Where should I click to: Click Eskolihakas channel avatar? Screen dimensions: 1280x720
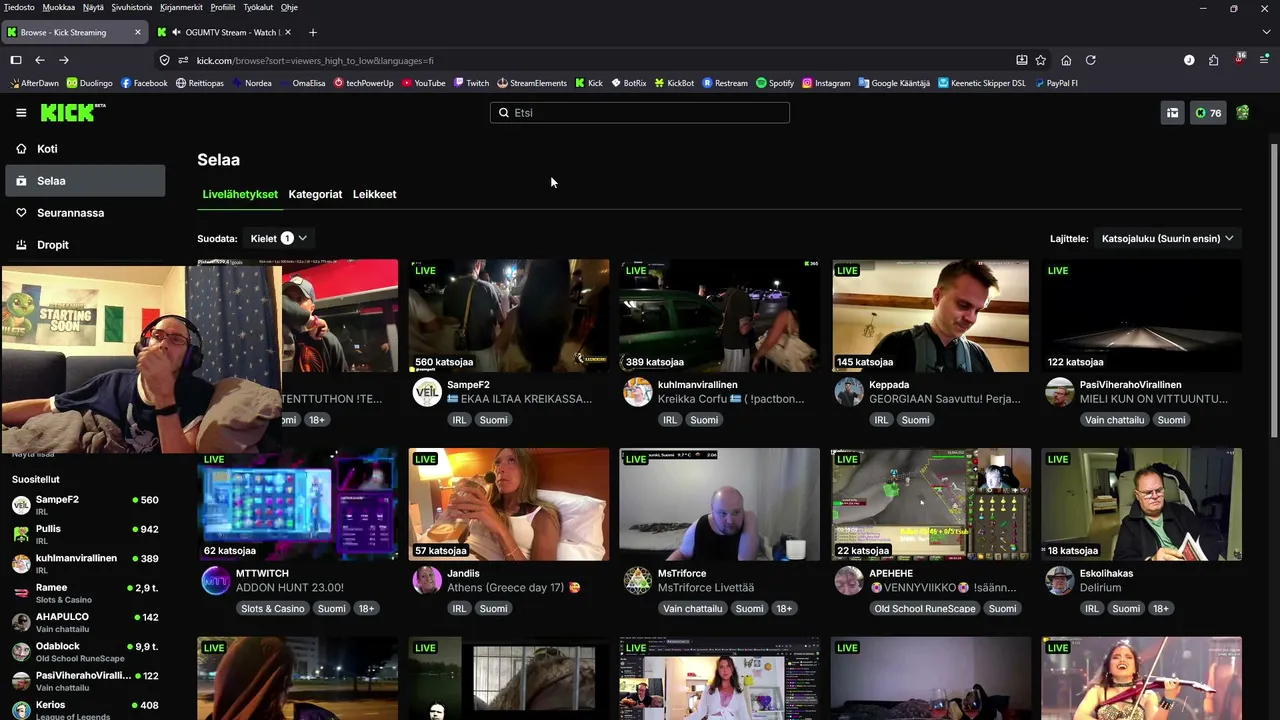[x=1060, y=581]
